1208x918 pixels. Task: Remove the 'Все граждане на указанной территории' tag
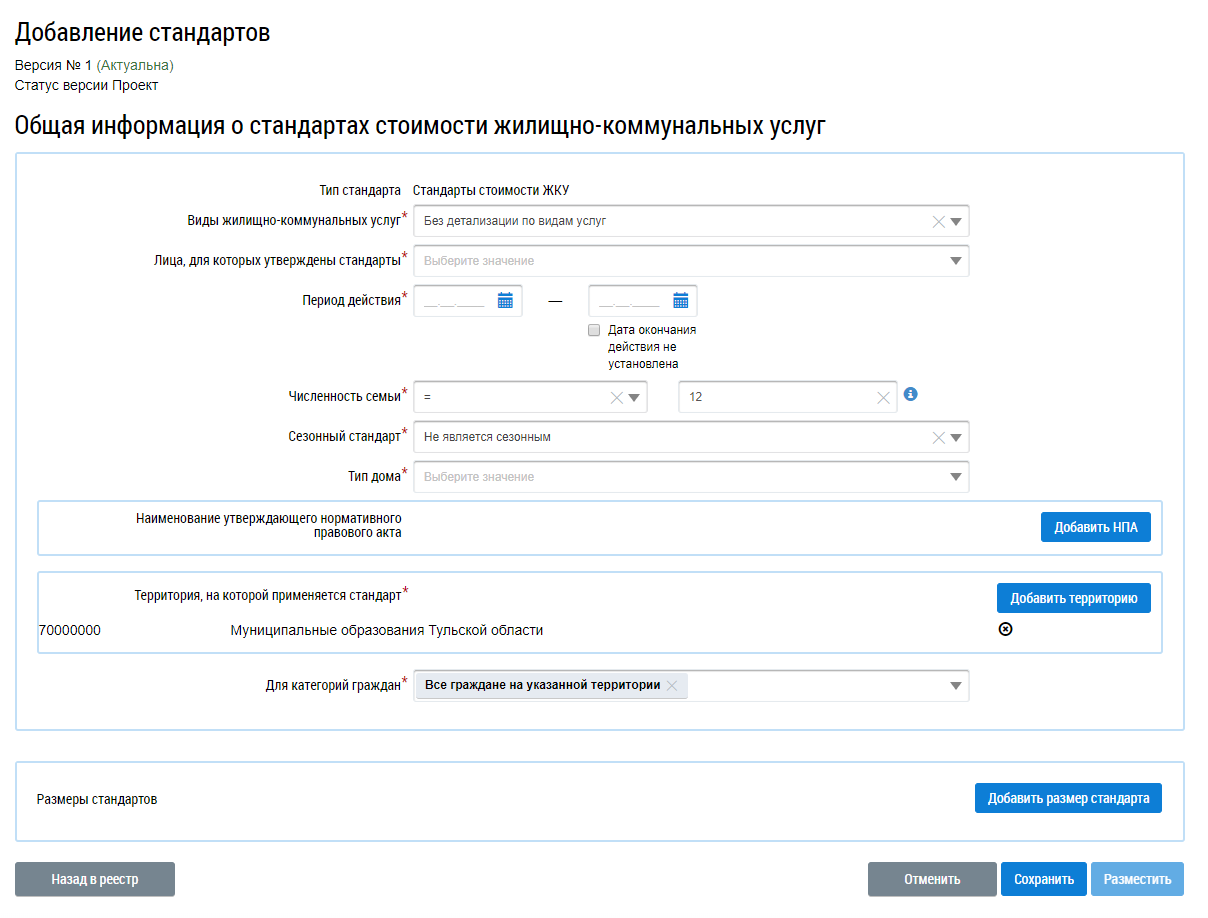coord(672,686)
